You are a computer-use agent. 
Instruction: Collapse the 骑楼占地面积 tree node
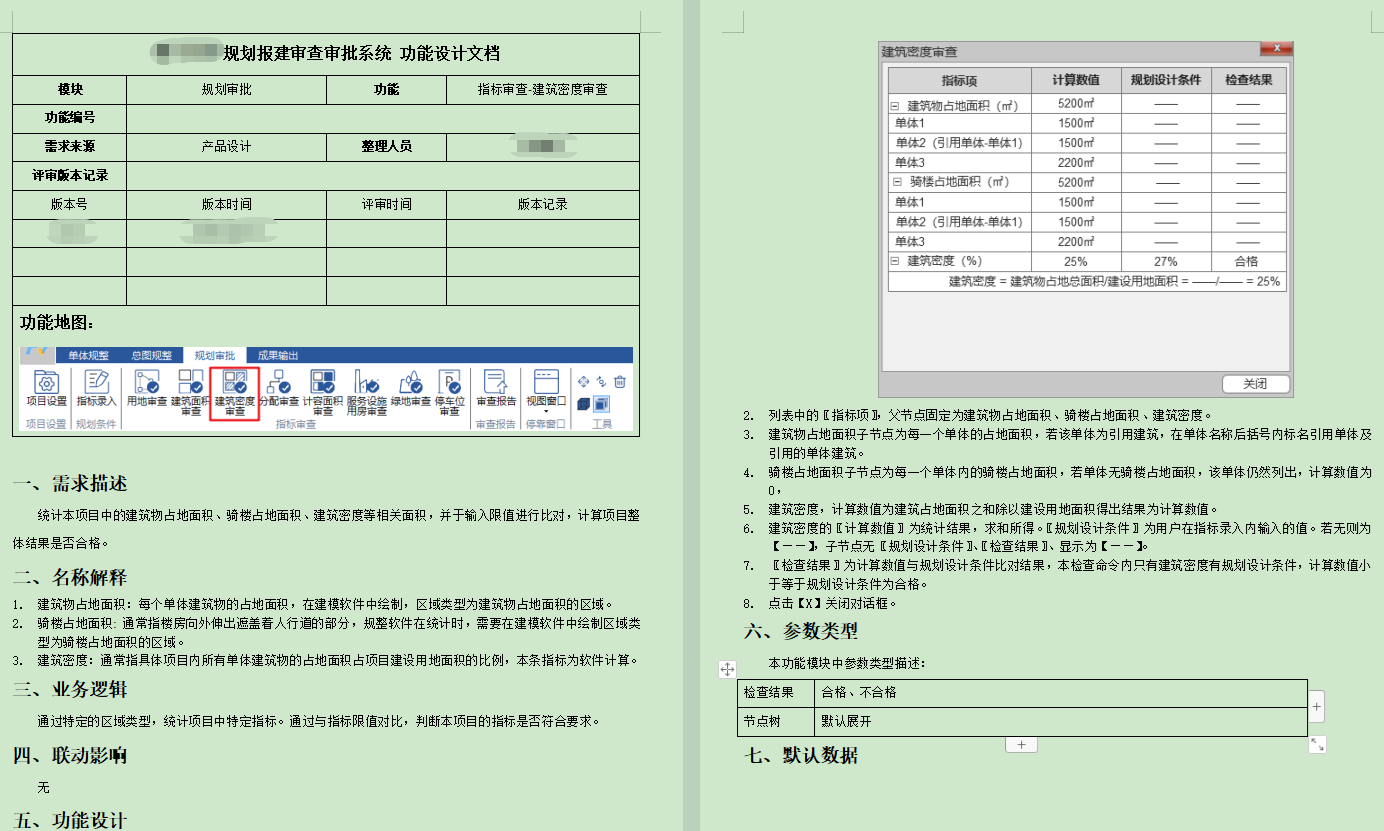(895, 182)
